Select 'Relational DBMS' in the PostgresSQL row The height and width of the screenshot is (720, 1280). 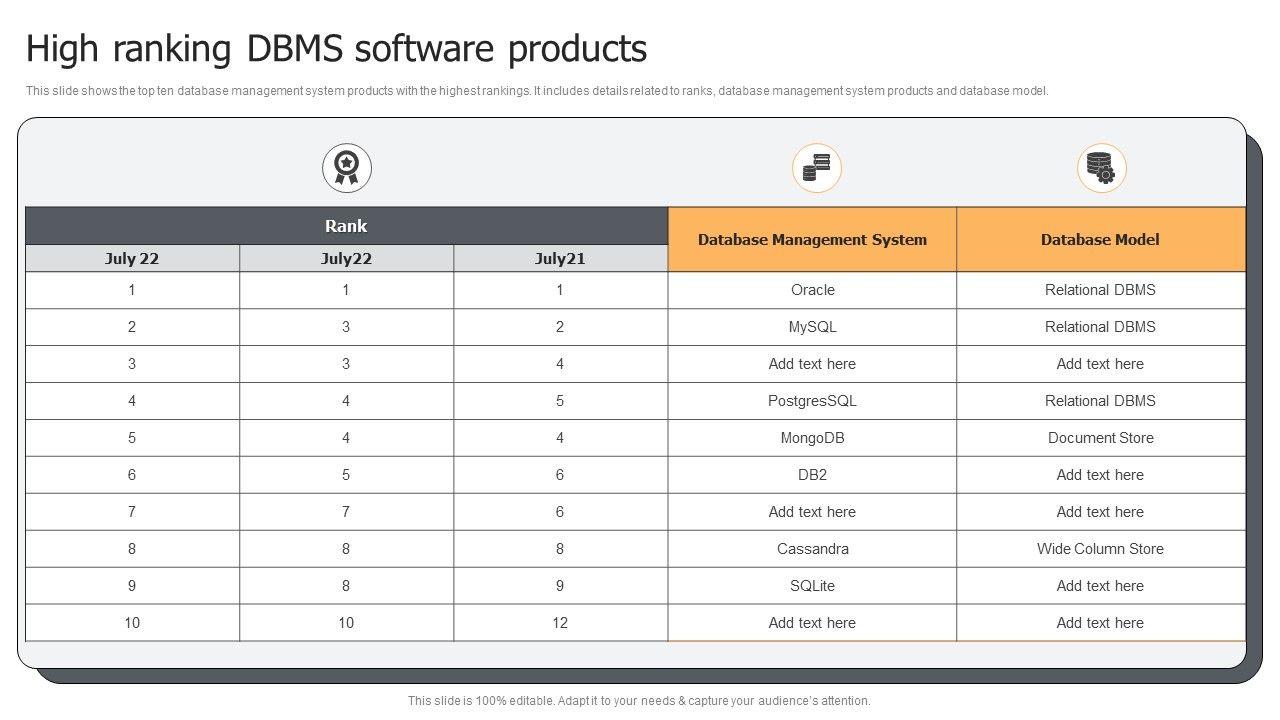pyautogui.click(x=1101, y=401)
